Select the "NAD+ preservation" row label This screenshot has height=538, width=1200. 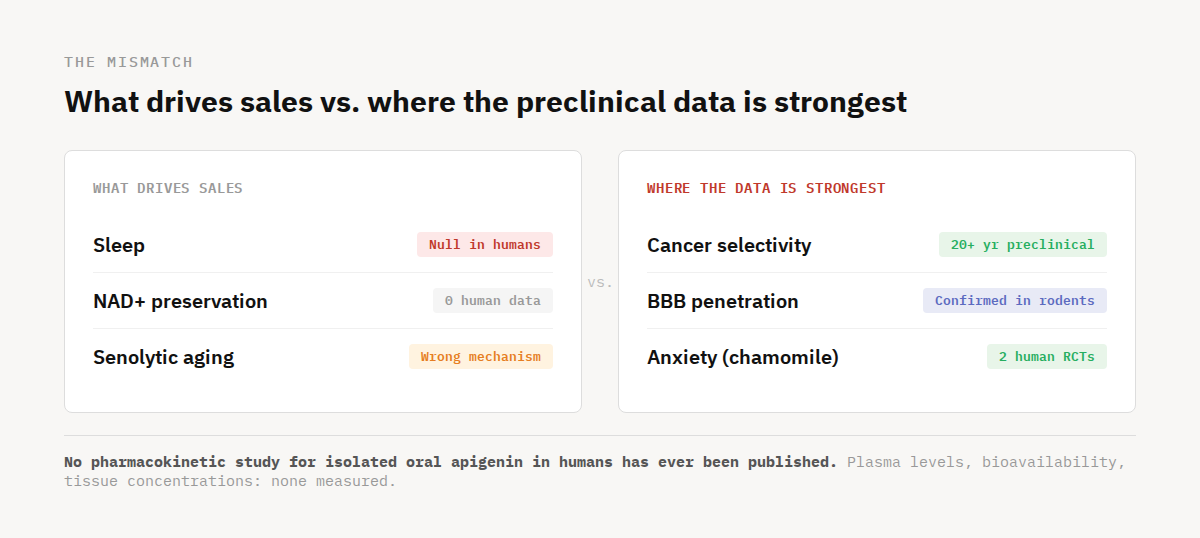(180, 301)
